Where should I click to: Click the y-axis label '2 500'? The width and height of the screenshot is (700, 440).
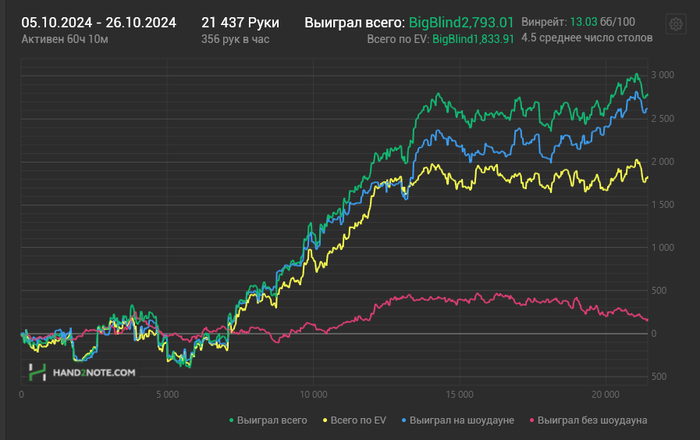click(x=662, y=119)
